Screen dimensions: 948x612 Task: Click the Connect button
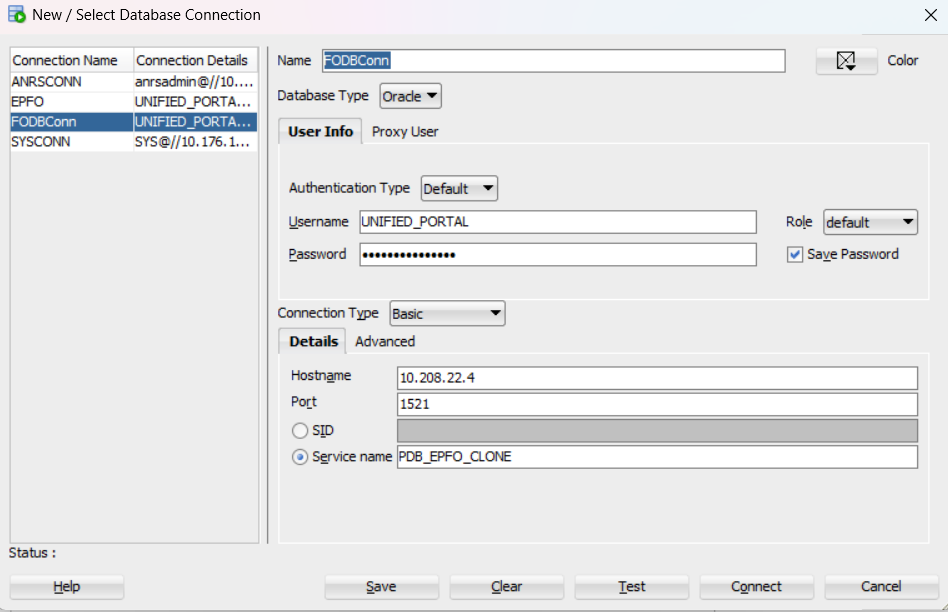click(756, 587)
